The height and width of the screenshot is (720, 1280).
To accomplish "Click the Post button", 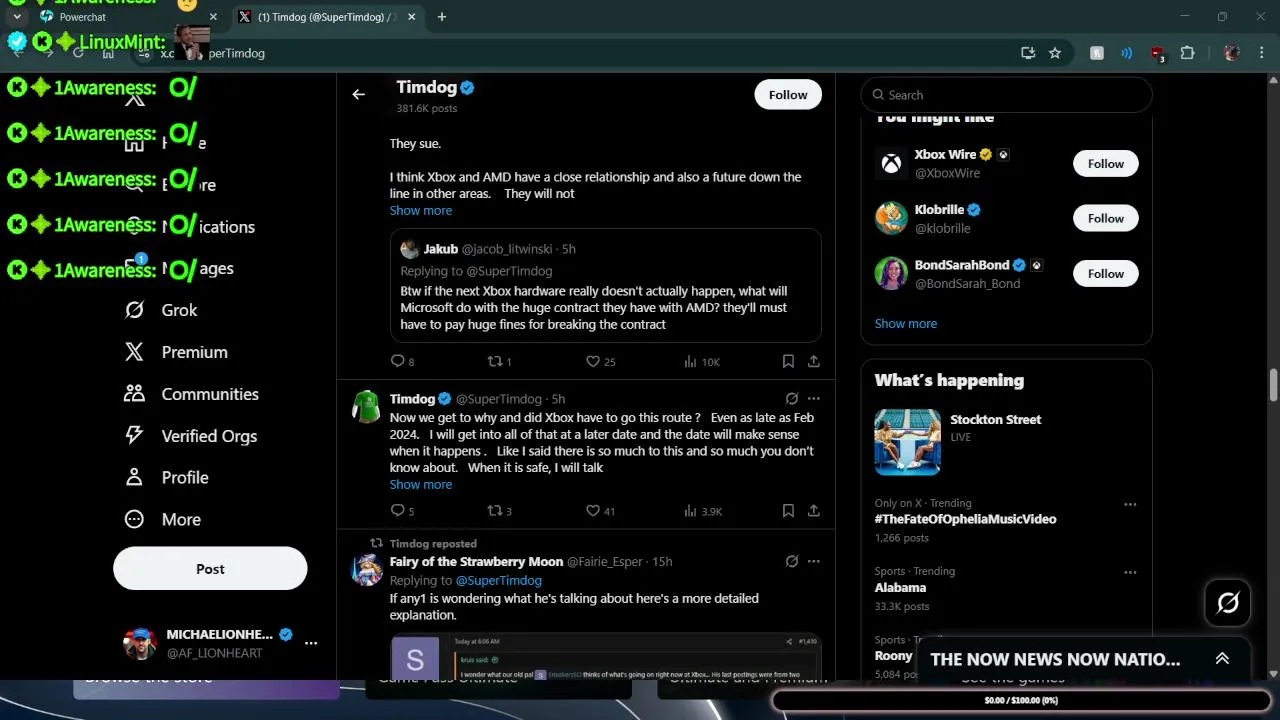I will click(210, 568).
